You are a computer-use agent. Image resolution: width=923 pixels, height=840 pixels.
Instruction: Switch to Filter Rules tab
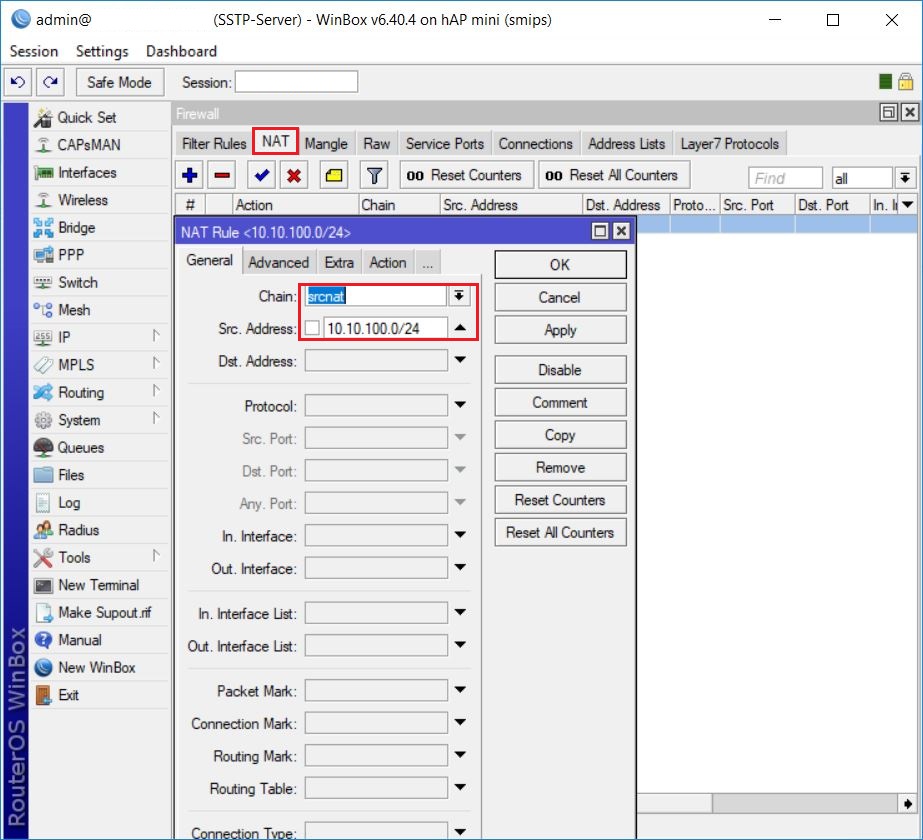(214, 144)
